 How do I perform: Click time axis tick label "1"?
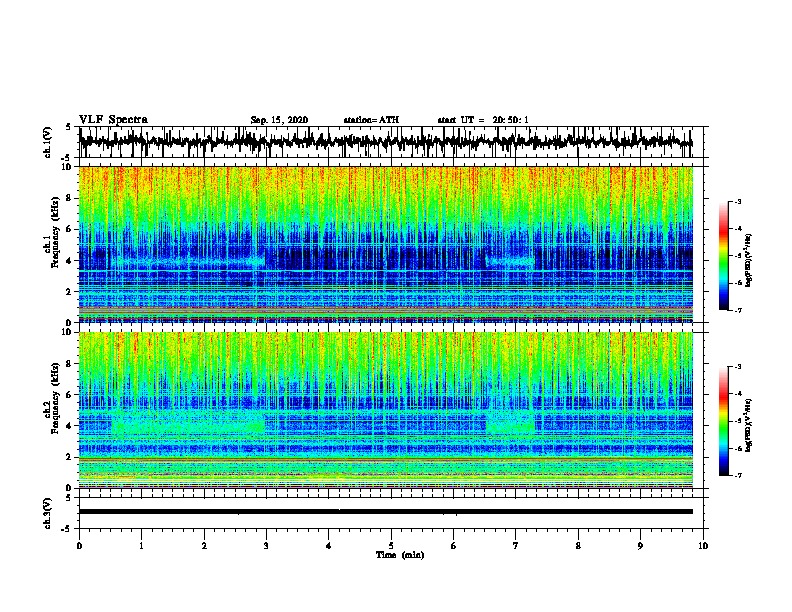141,546
